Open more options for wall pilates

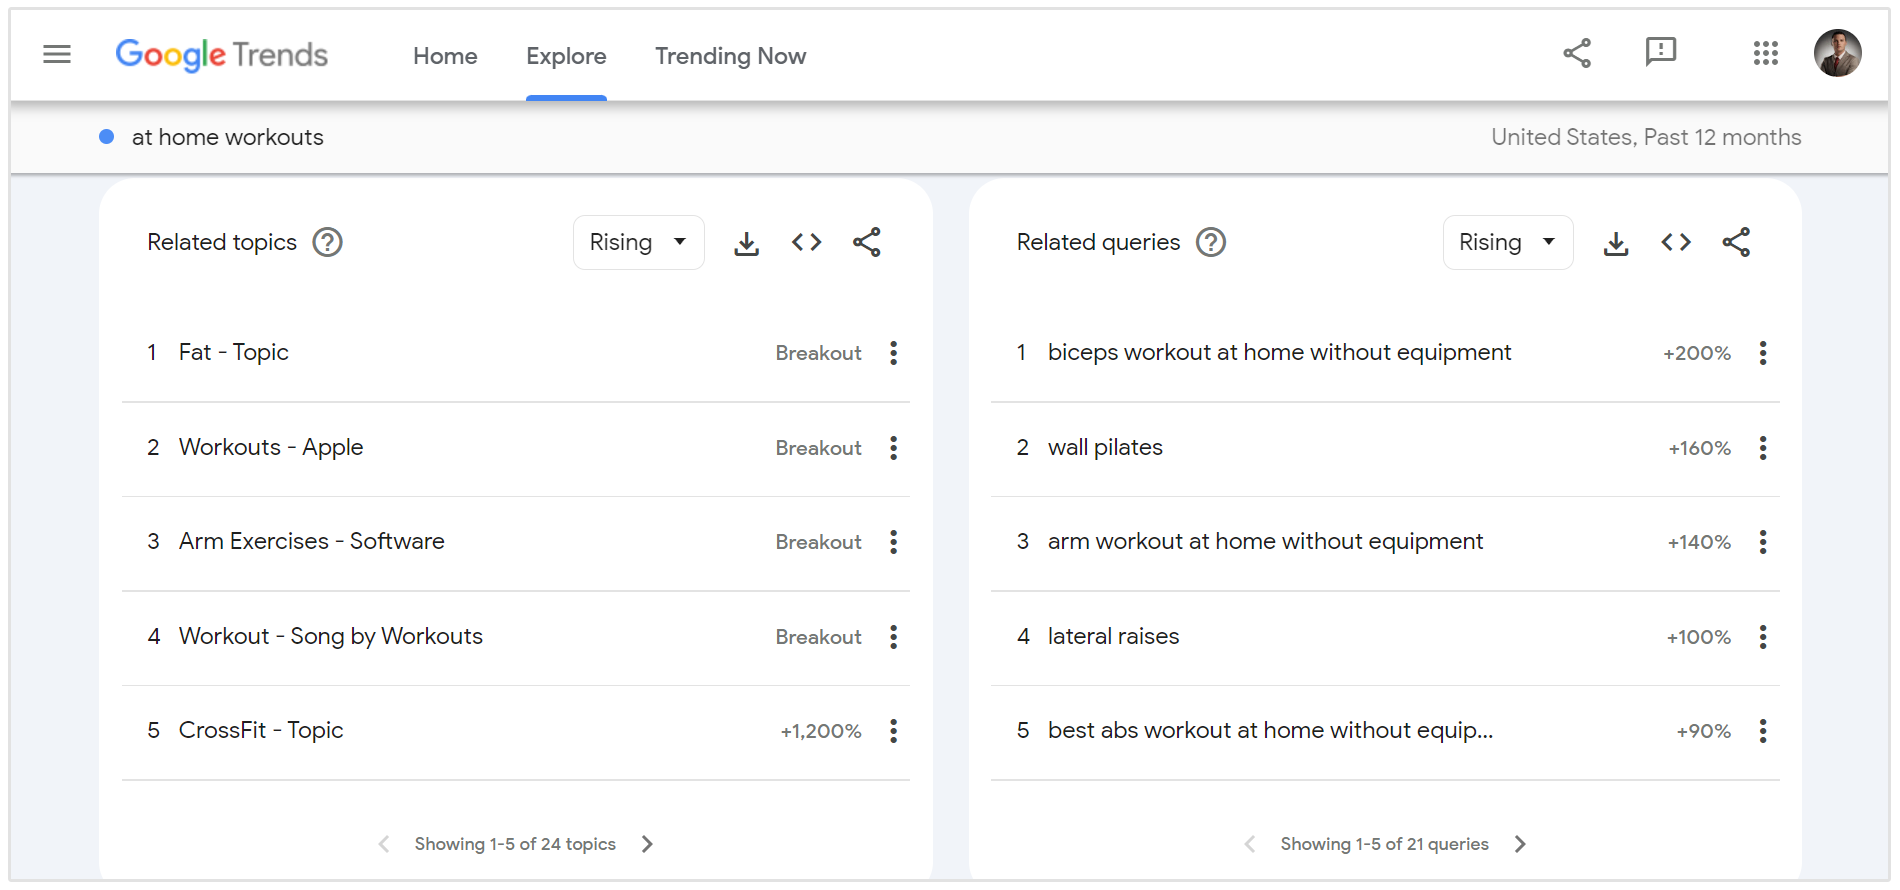click(1763, 448)
